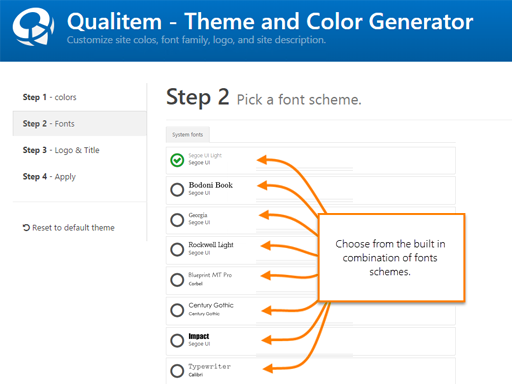Click the reset arrow icon beside Reset to default theme
This screenshot has height=384, width=512.
coord(26,228)
